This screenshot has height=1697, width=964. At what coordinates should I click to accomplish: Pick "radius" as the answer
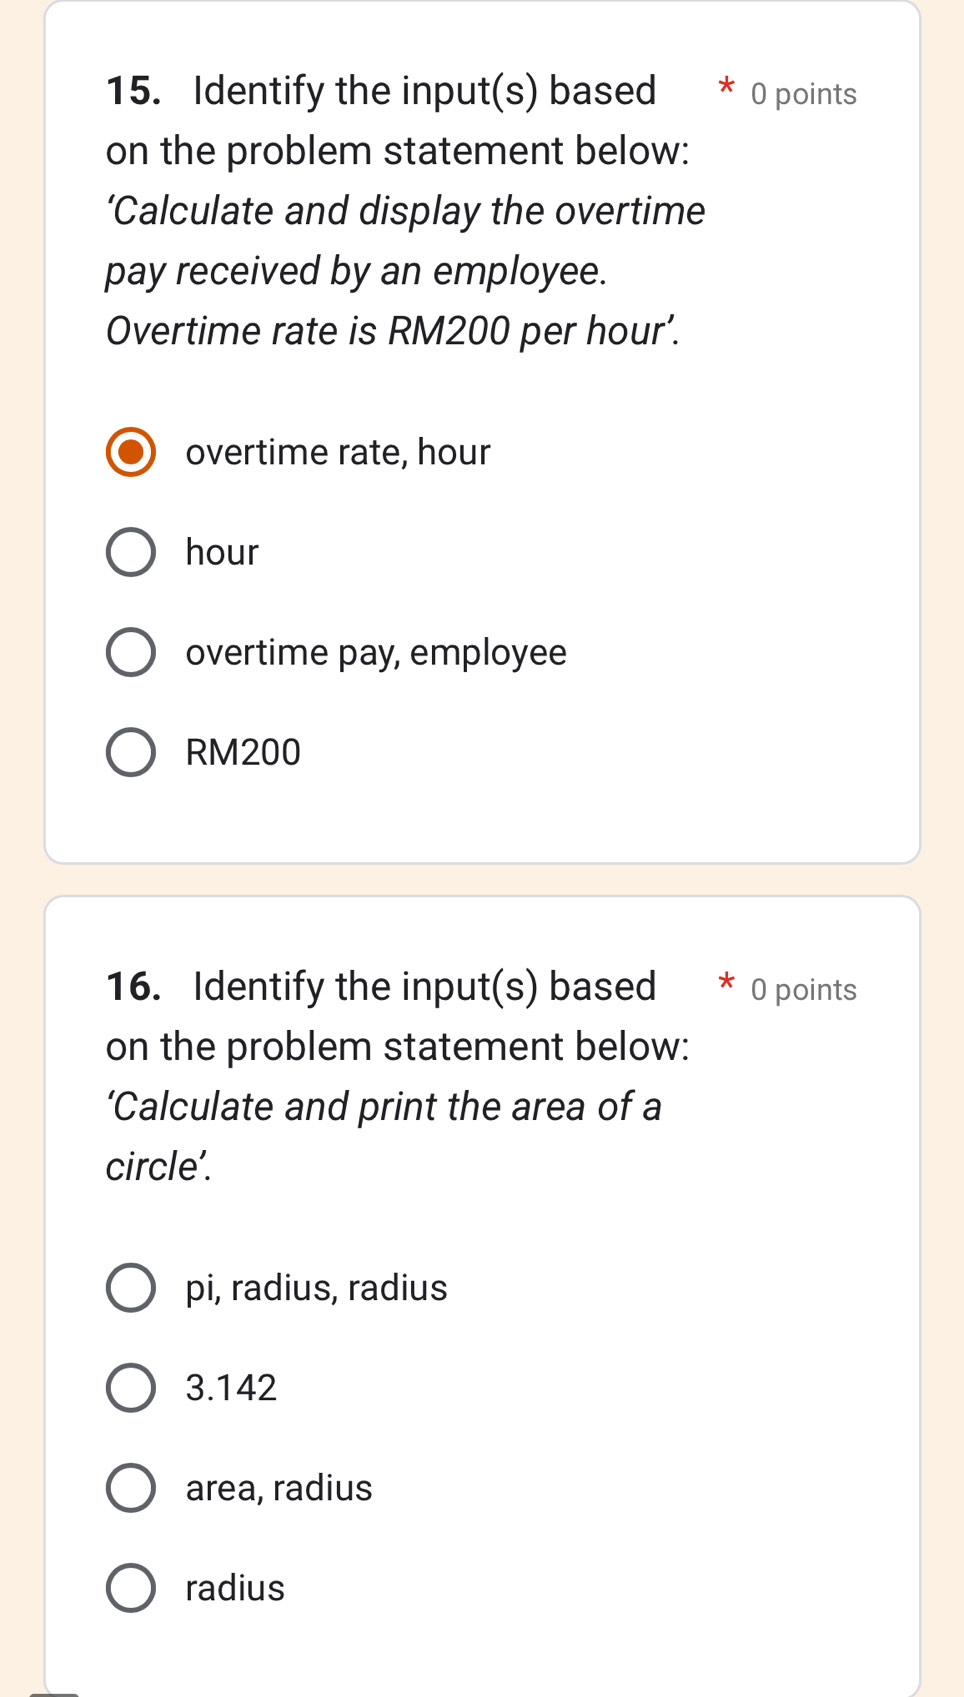(x=130, y=1587)
